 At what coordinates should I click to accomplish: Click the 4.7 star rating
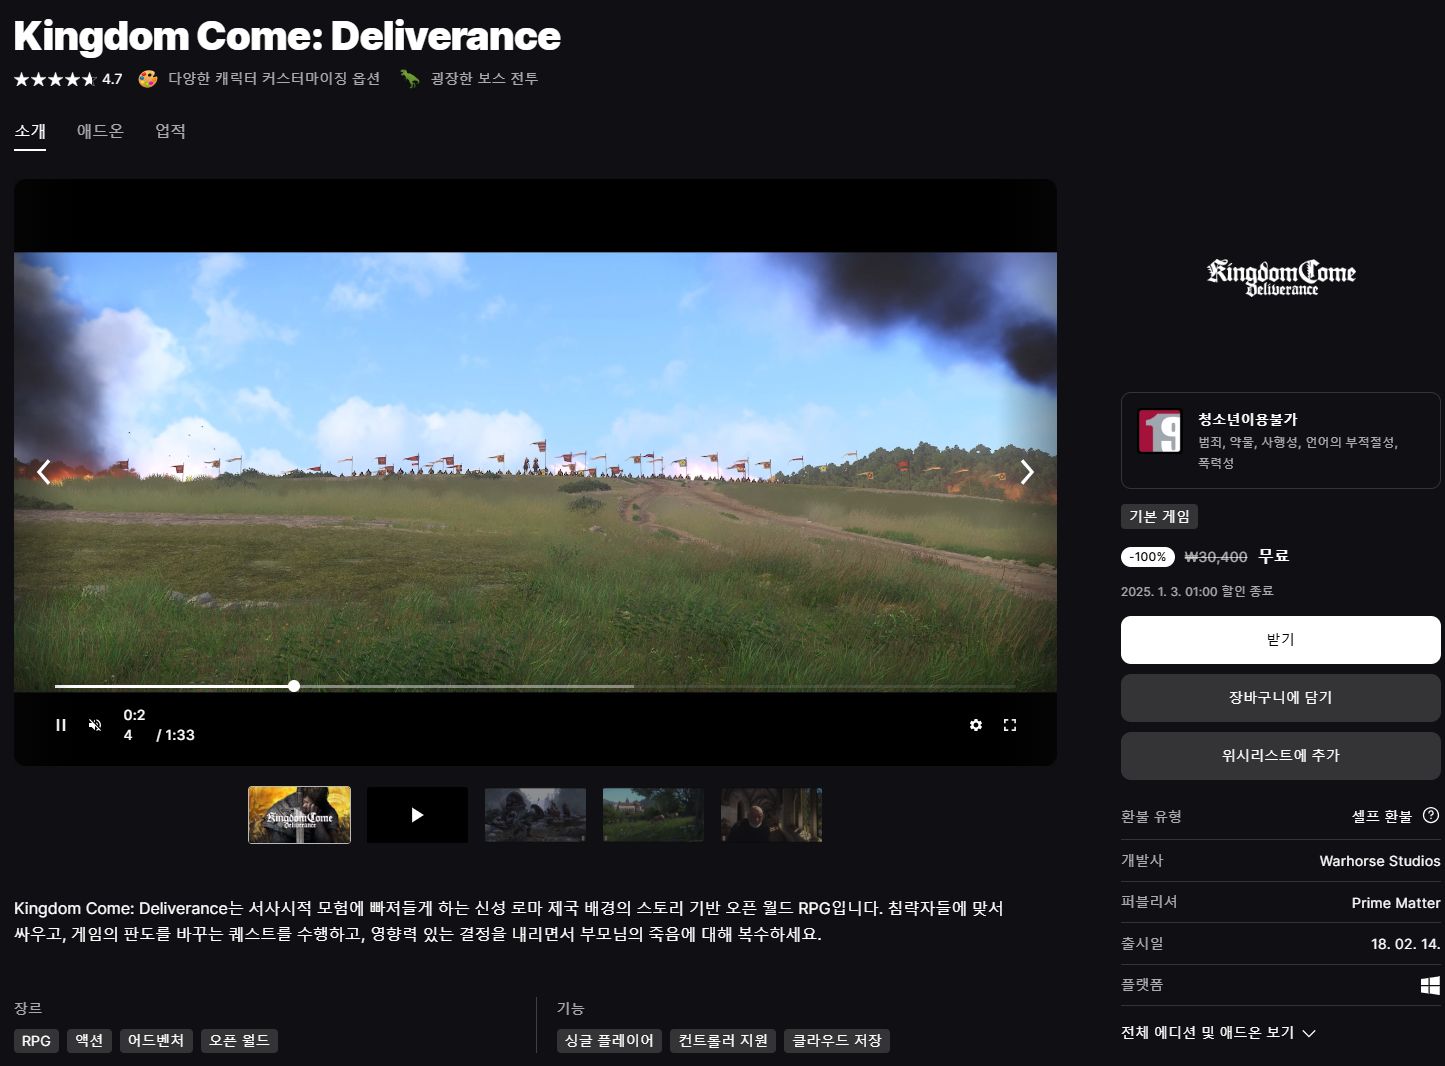point(68,79)
